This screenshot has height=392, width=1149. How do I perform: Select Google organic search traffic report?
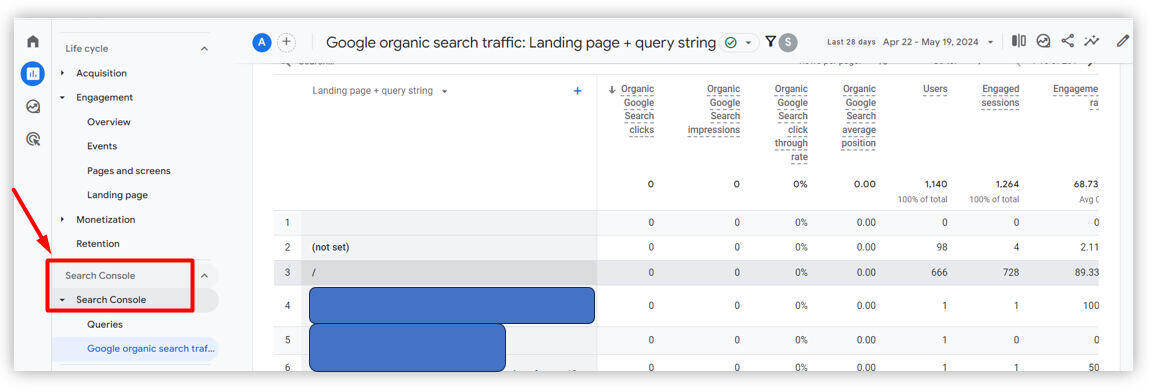[x=152, y=348]
